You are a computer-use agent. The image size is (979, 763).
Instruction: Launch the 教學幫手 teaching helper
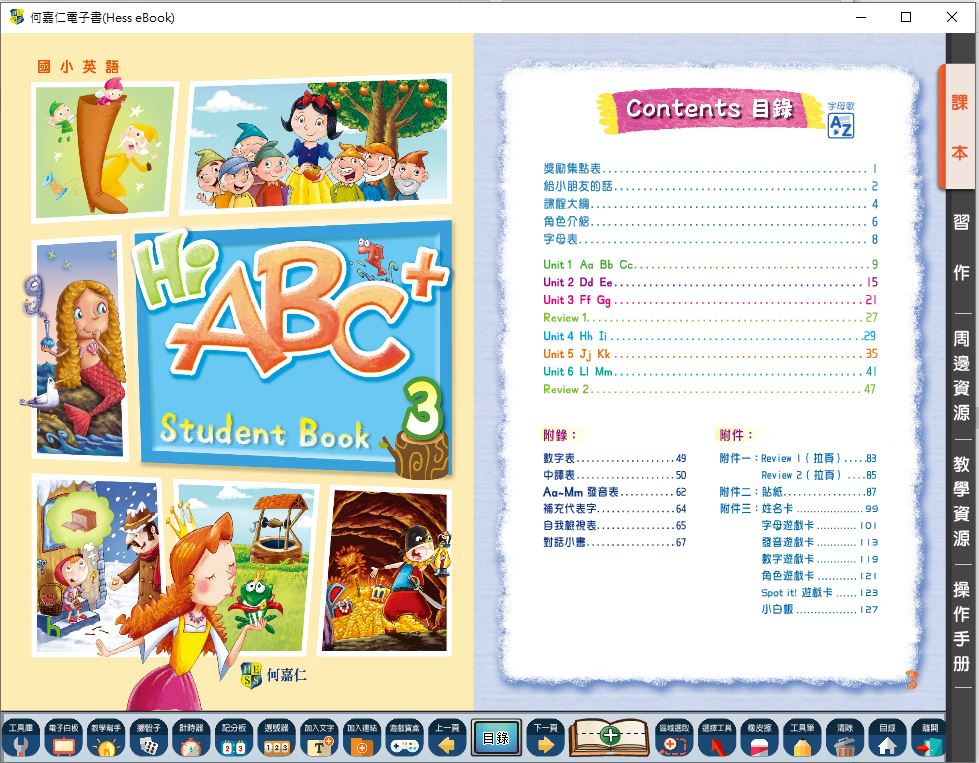106,738
